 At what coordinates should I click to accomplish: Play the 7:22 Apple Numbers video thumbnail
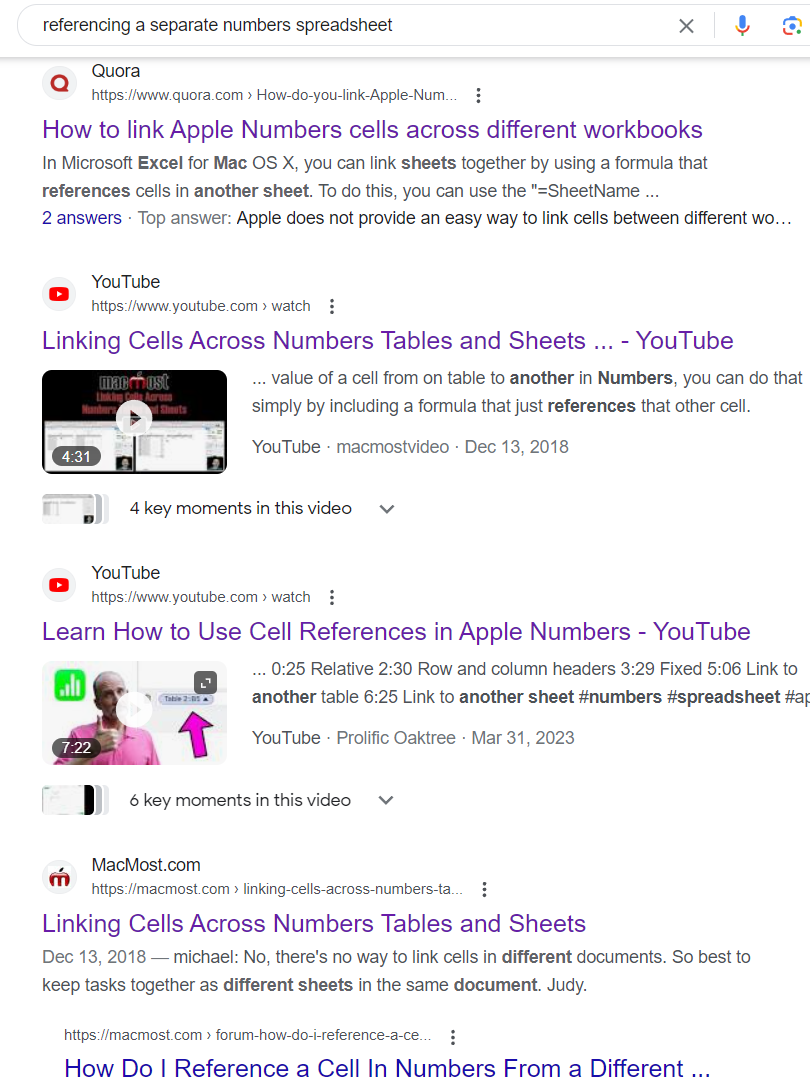pyautogui.click(x=134, y=713)
